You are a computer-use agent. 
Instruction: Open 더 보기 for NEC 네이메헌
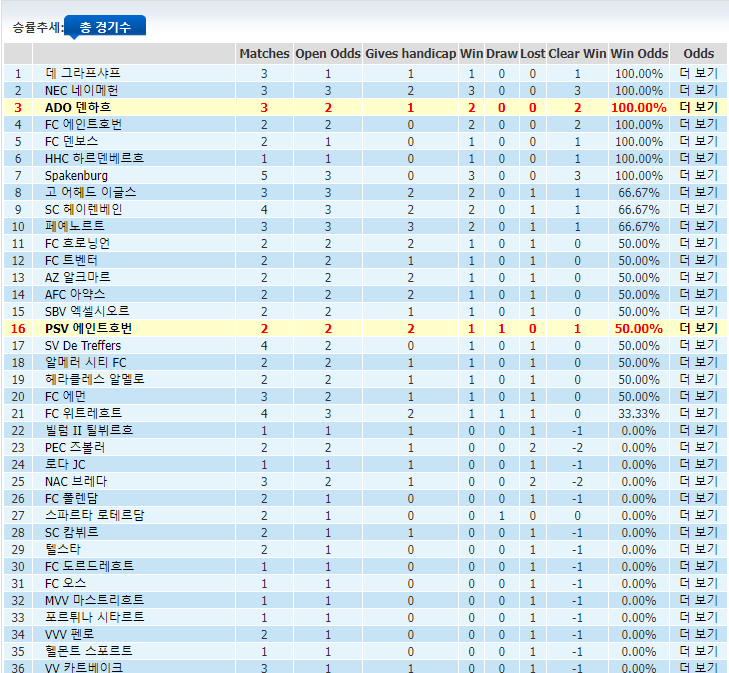[x=698, y=91]
